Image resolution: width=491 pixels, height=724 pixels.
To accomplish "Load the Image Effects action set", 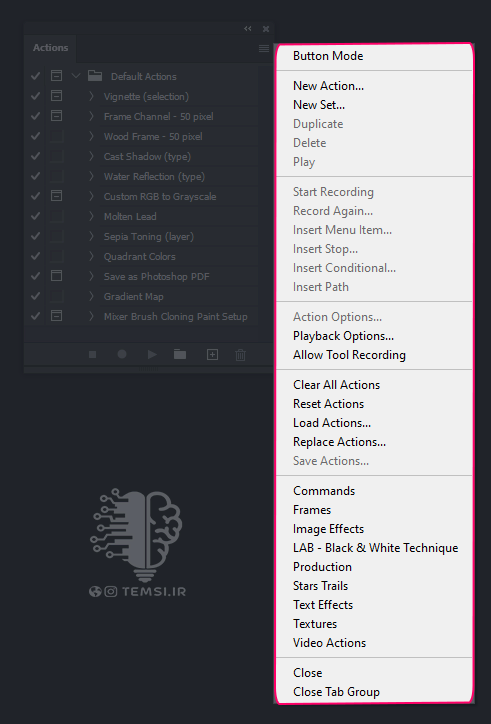I will click(x=328, y=529).
